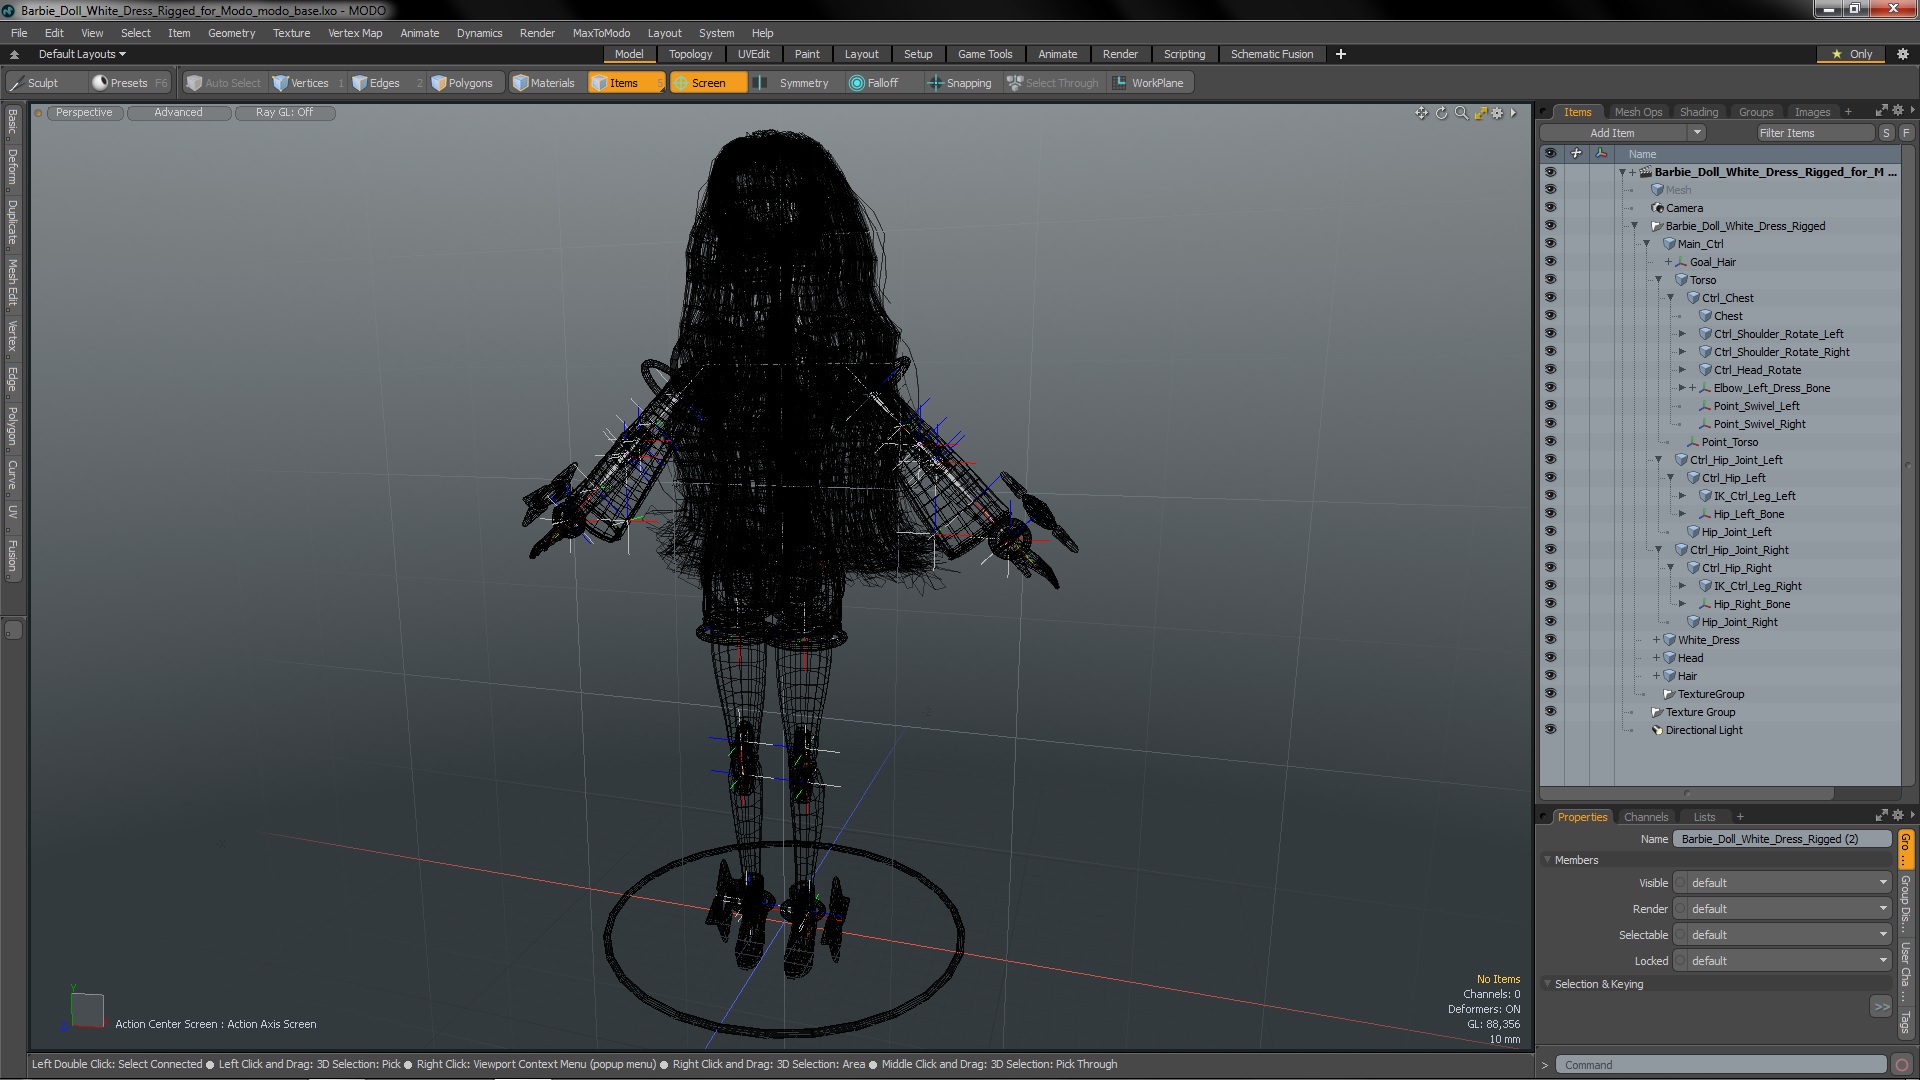This screenshot has height=1080, width=1920.
Task: Click the properties expand arrows button
Action: point(1881,1007)
